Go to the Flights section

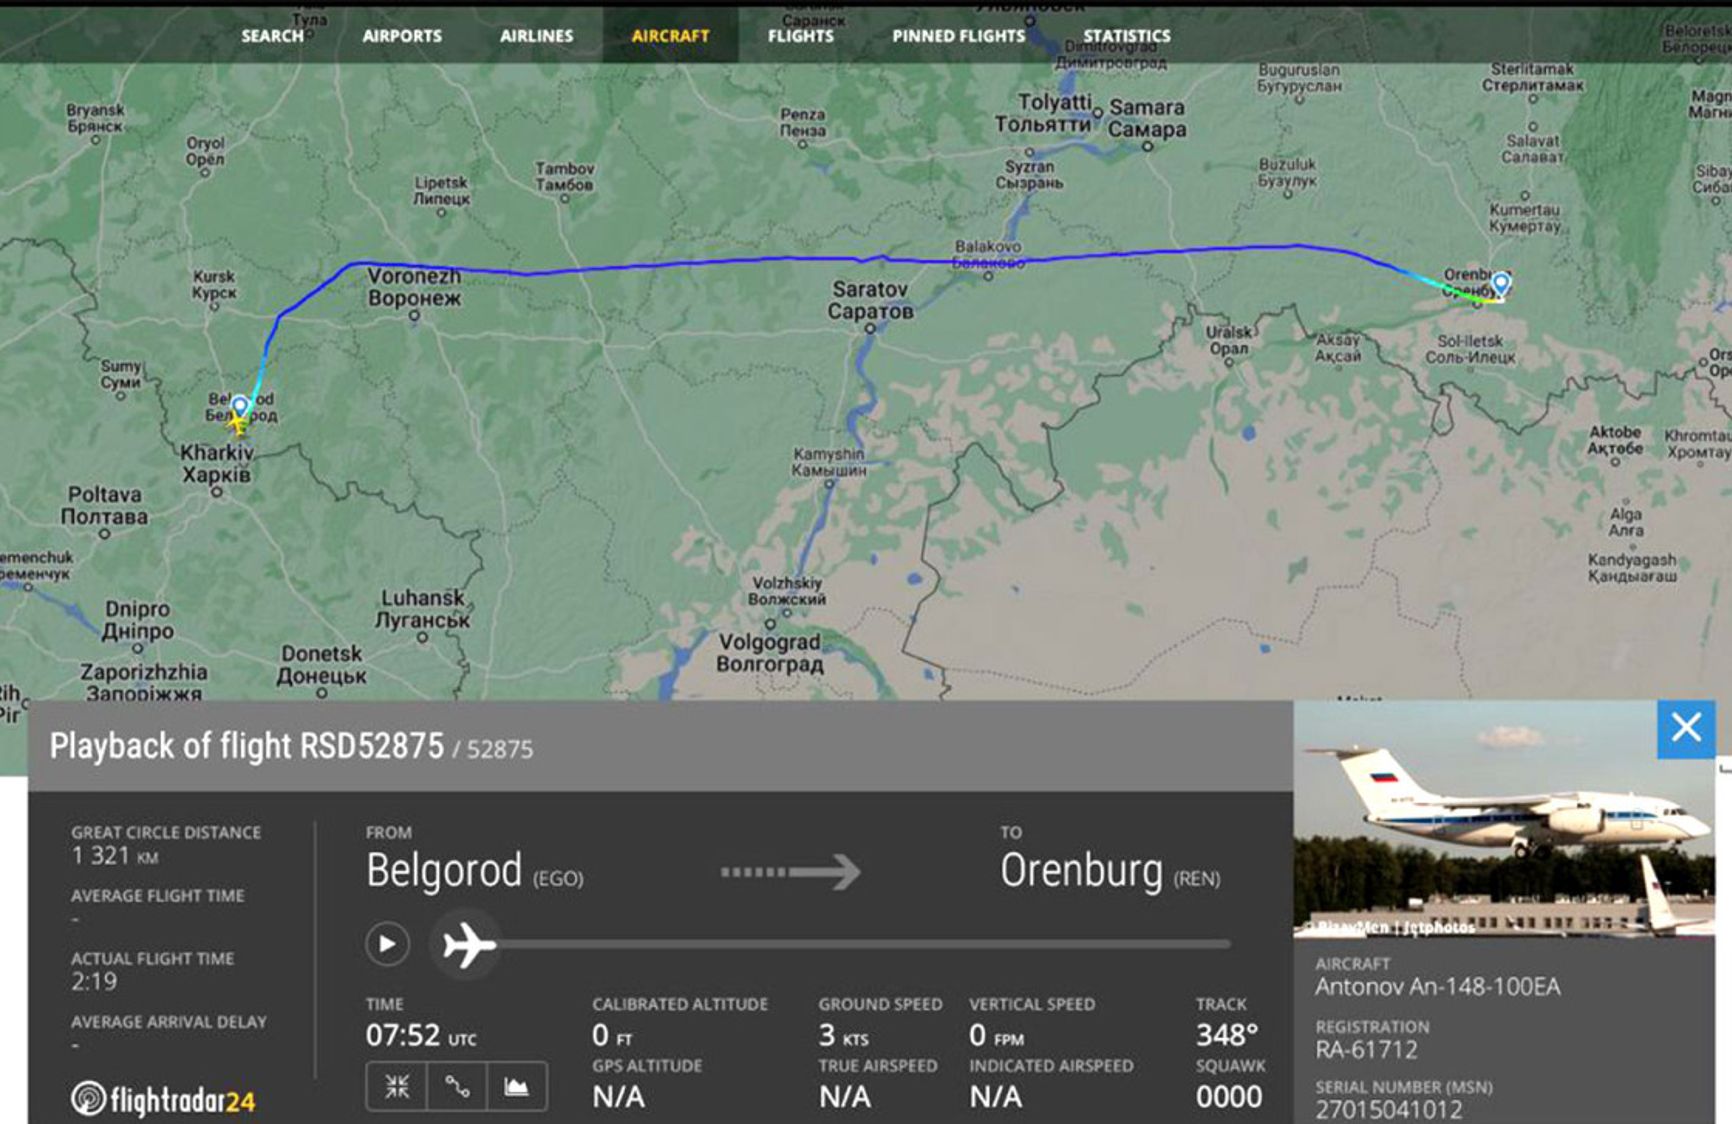[801, 36]
